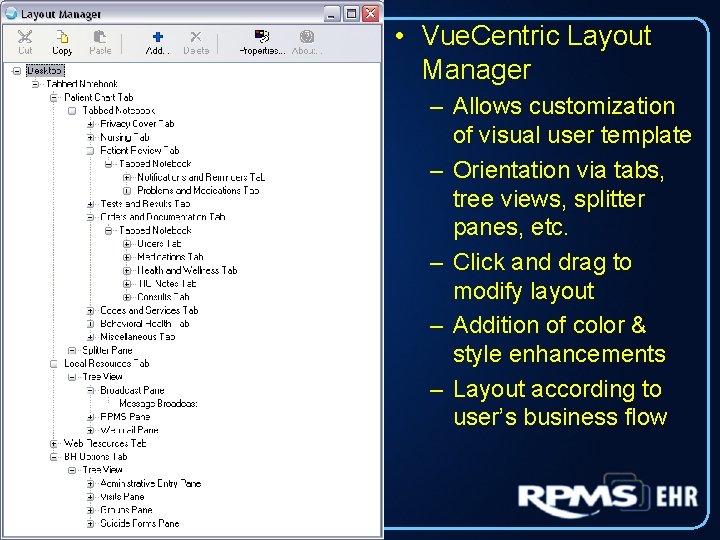Expand the Tests and Results Tab node
The height and width of the screenshot is (540, 720).
pyautogui.click(x=90, y=204)
